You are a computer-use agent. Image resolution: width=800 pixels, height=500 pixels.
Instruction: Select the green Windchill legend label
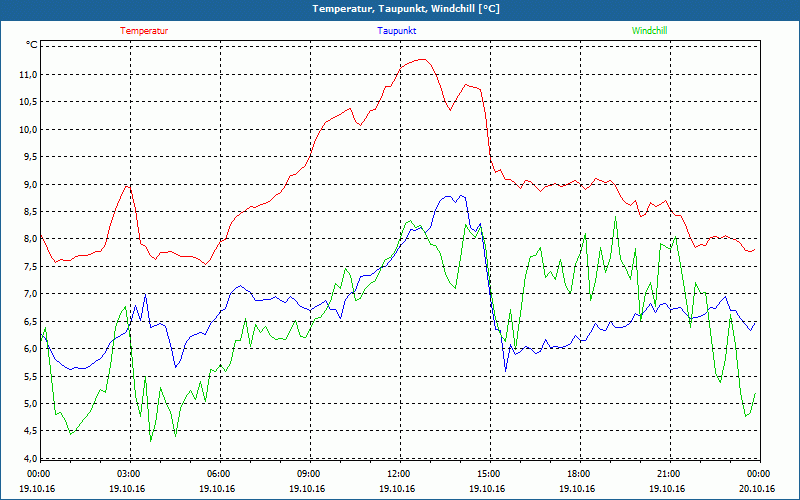[x=649, y=31]
